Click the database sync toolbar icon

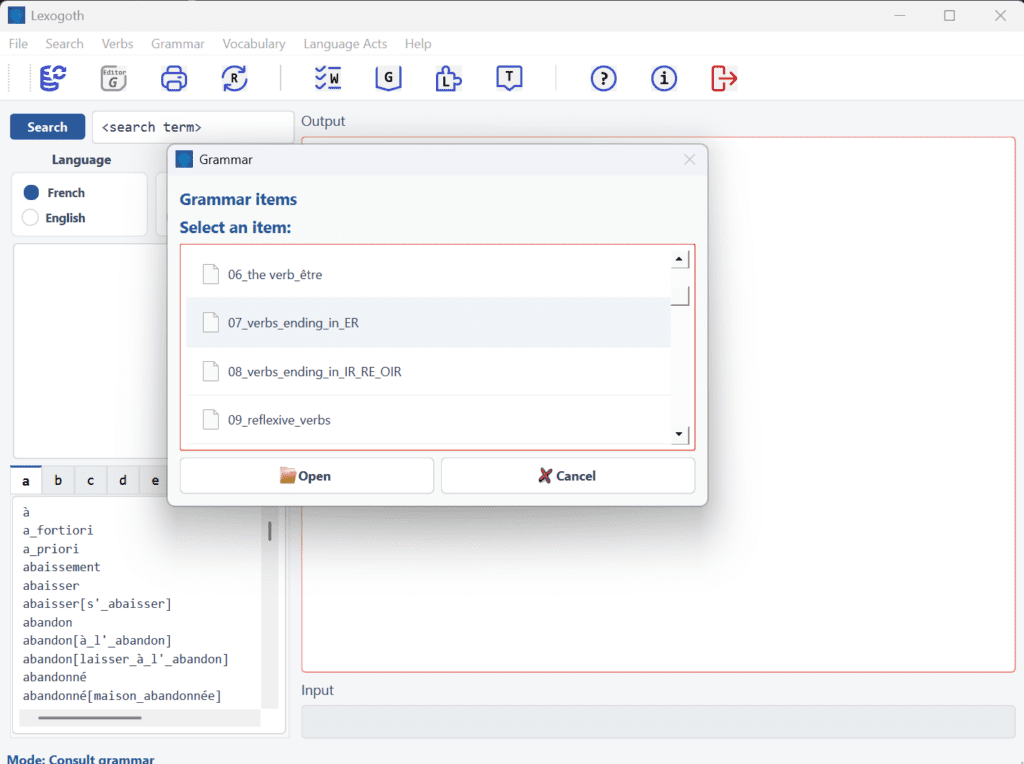tap(53, 78)
